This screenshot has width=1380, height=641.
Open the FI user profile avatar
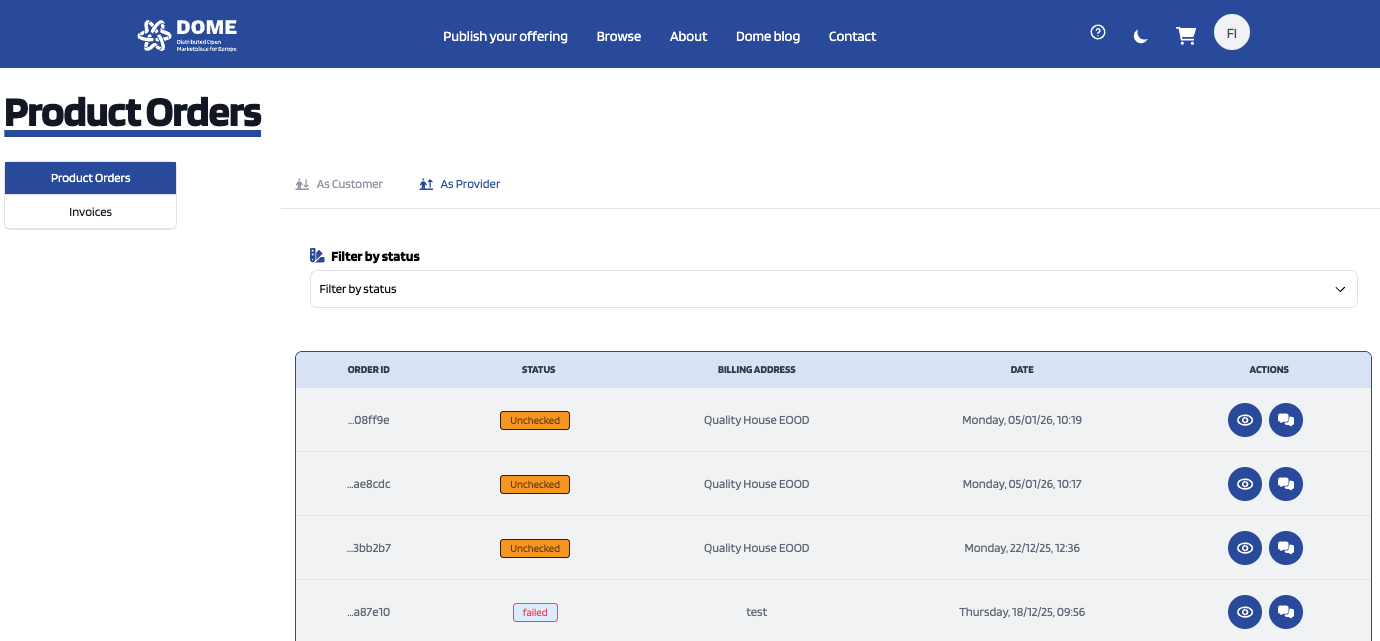[1231, 33]
